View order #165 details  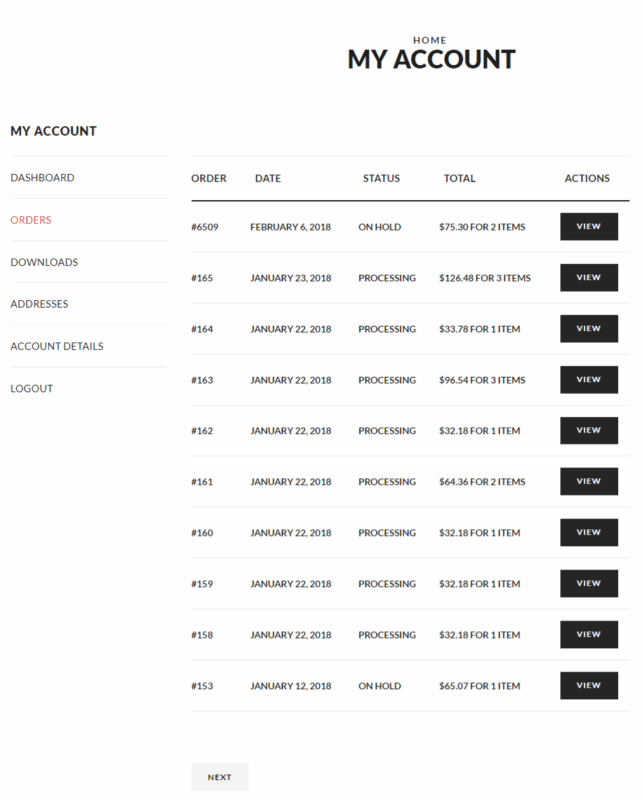589,277
